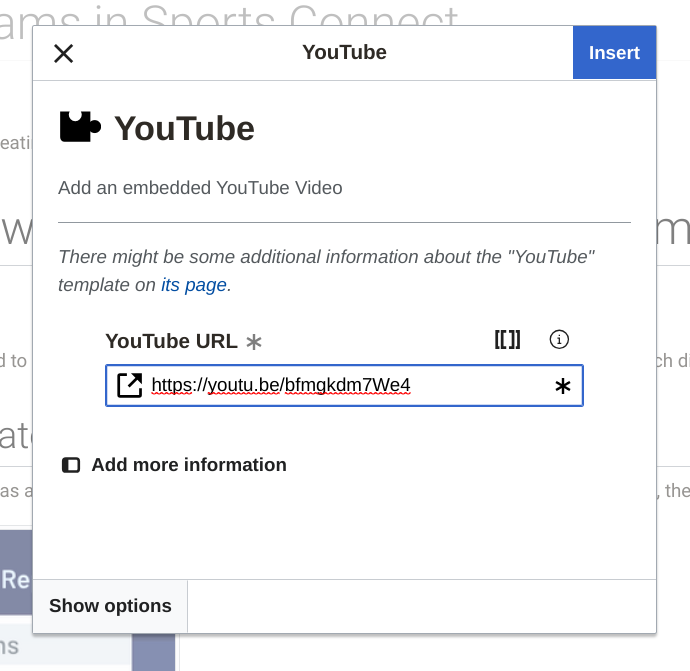Click the double-bracket wikitext icon

(507, 340)
